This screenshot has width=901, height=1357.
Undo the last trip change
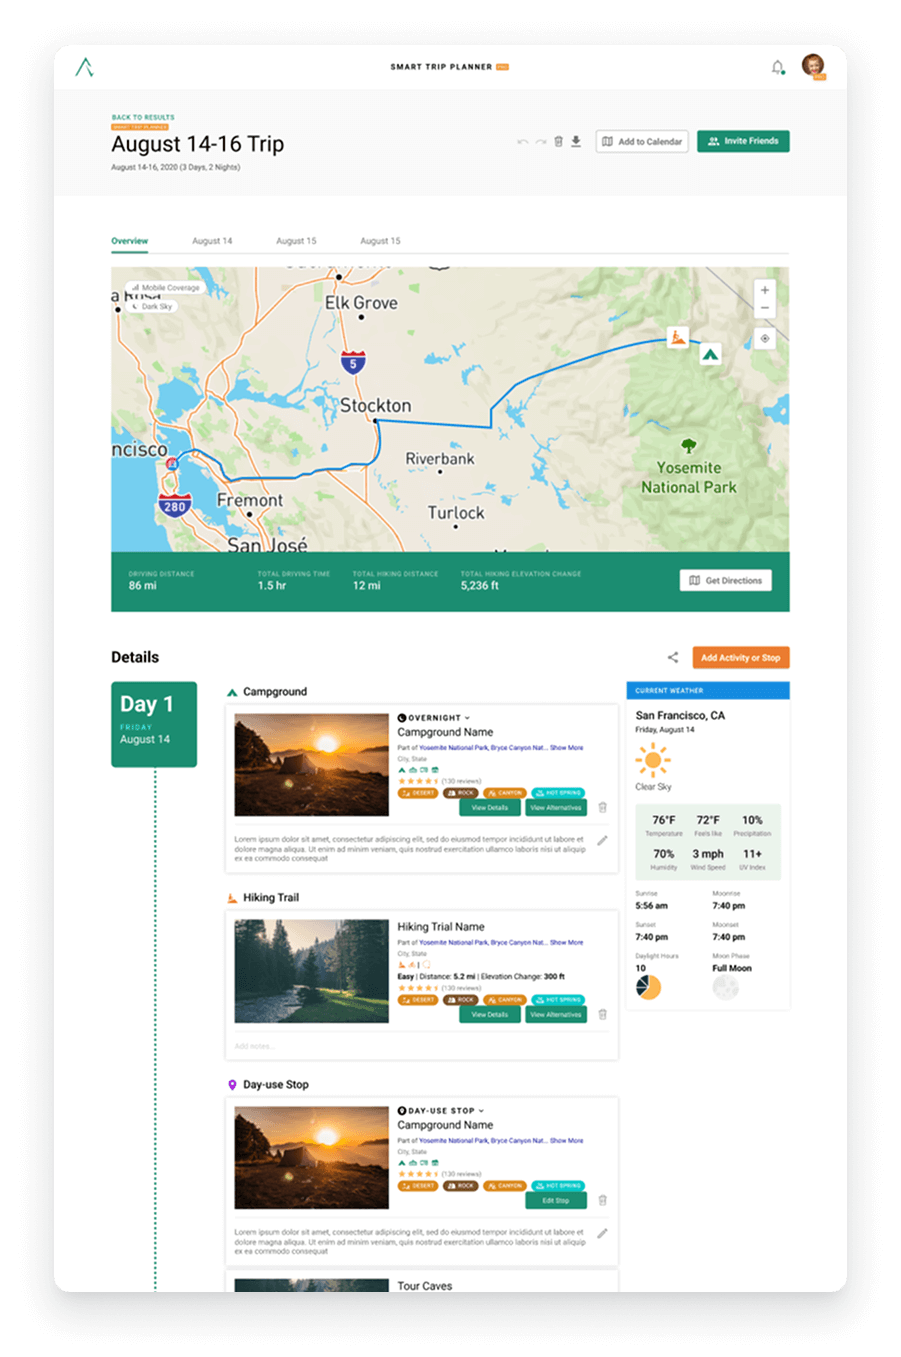(x=522, y=142)
